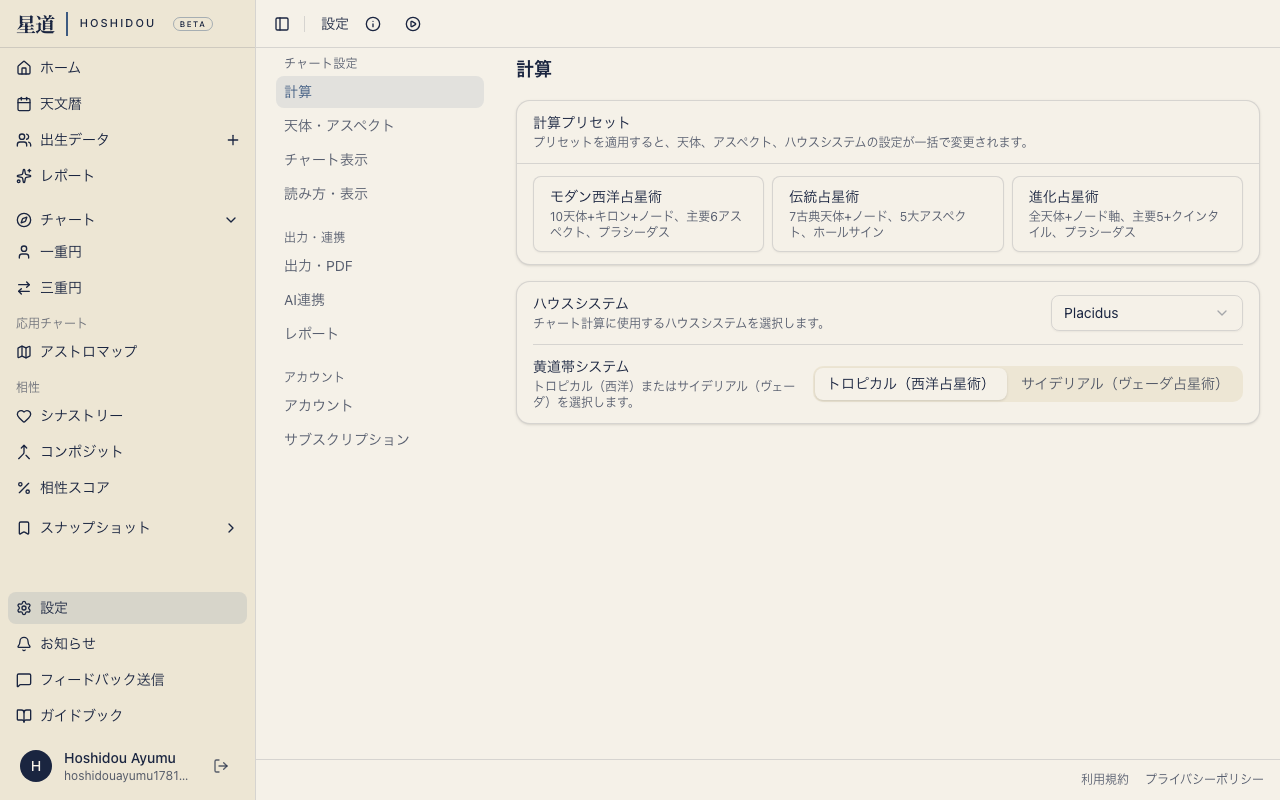Click the person icon beside 一重円

[24, 252]
